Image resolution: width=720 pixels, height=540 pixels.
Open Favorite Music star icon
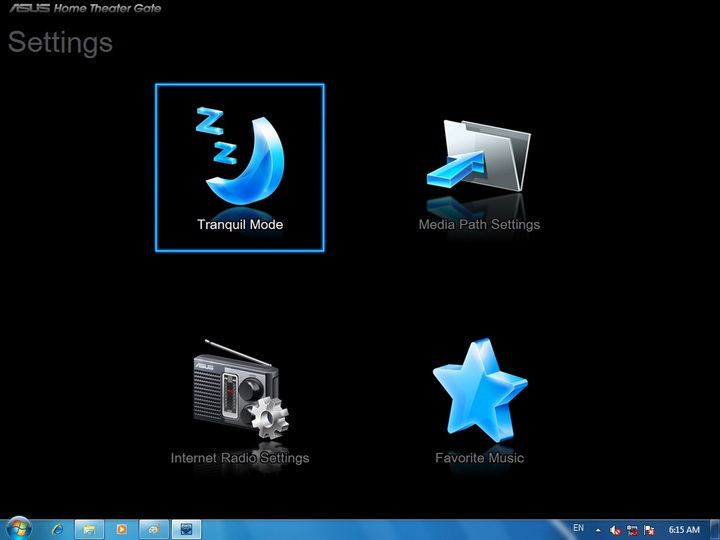click(480, 390)
